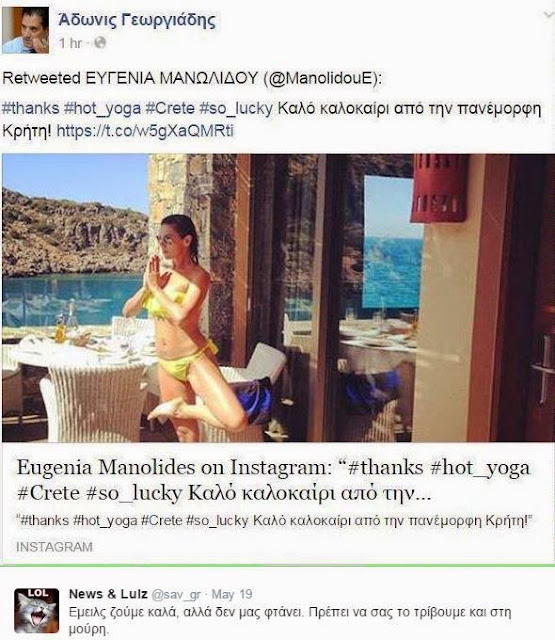Open the INSTAGRAM source label

pyautogui.click(x=54, y=547)
